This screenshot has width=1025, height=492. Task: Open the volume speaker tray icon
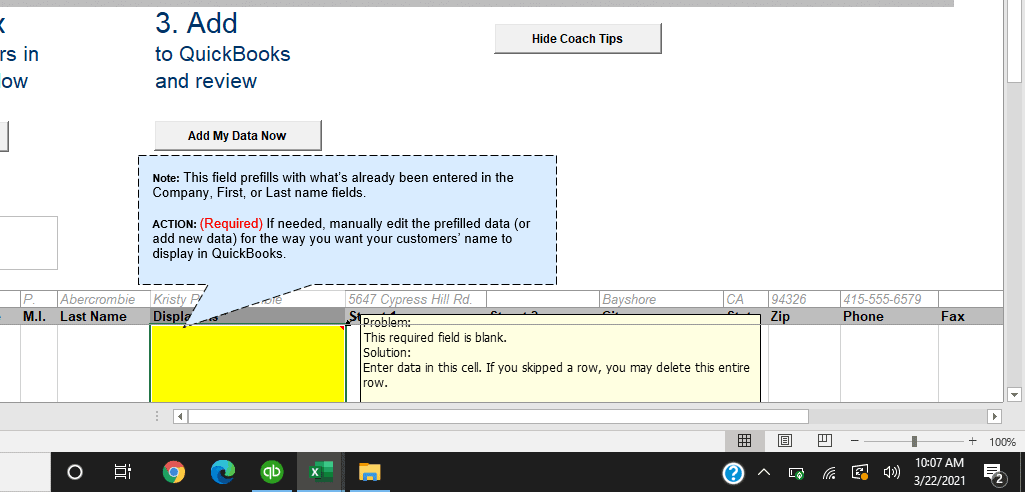point(891,472)
